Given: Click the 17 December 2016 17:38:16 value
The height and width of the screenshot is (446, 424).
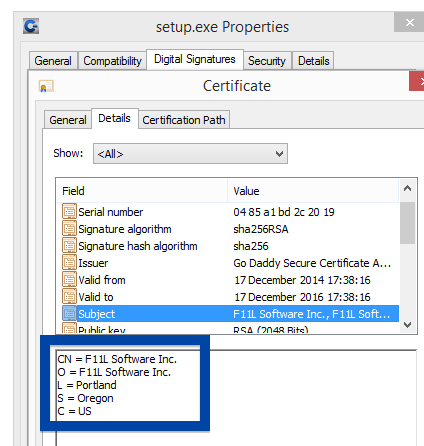Looking at the screenshot, I should 302,297.
